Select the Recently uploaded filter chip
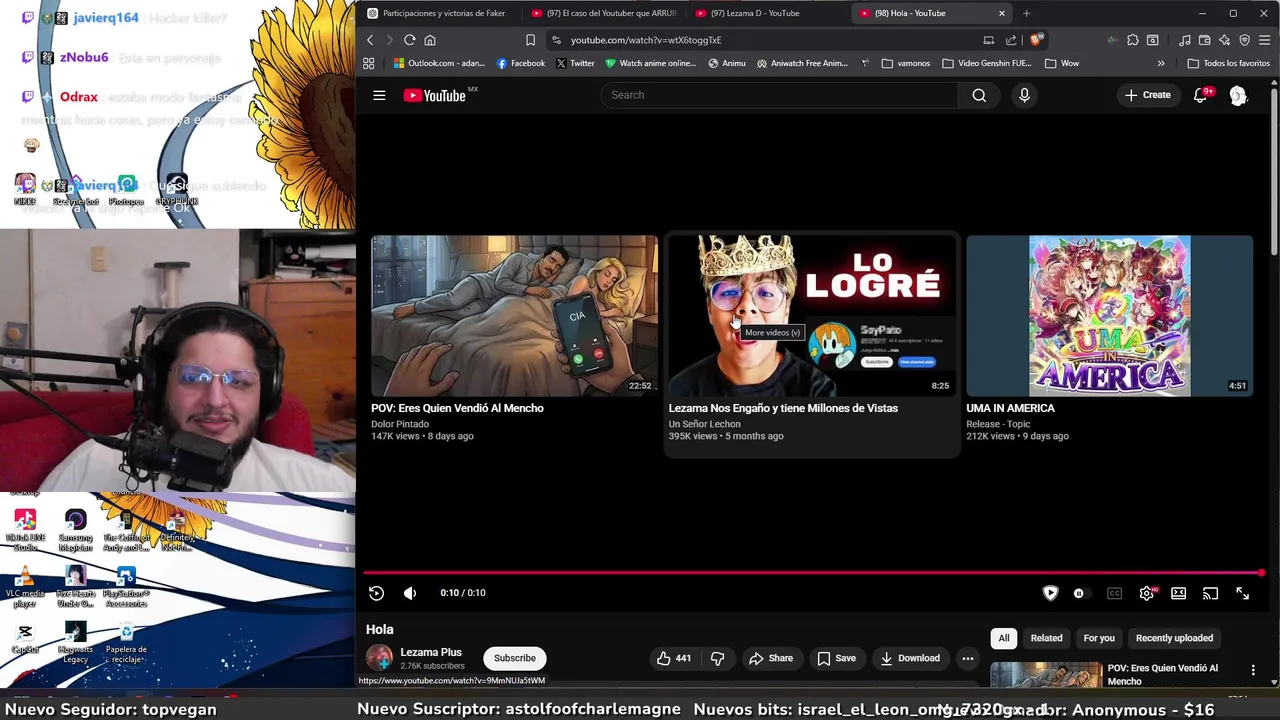The image size is (1280, 720). (1174, 638)
